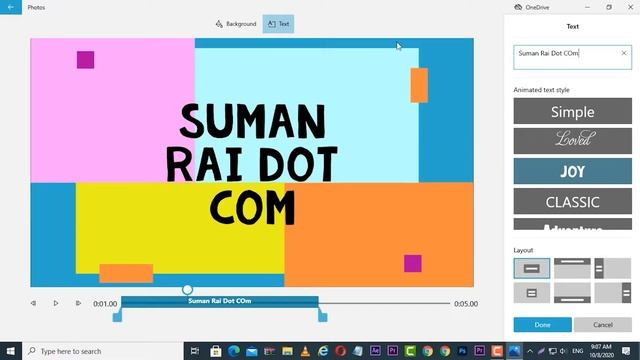Open File Explorer from the taskbar
Viewport: 640px width, 360px height.
[x=287, y=351]
